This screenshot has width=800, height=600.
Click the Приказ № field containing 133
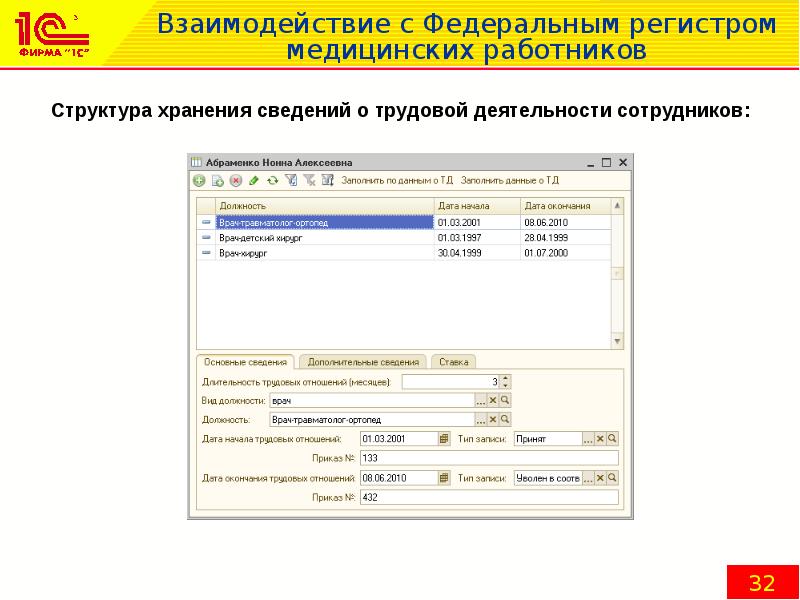pyautogui.click(x=488, y=458)
